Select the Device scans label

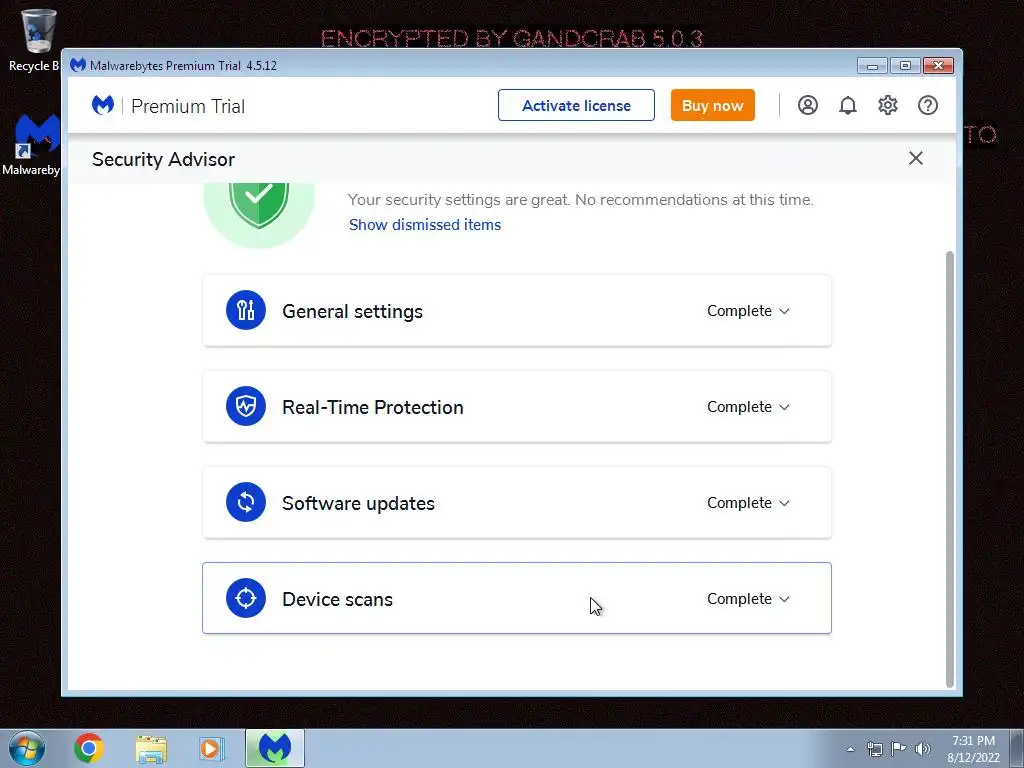(x=337, y=600)
